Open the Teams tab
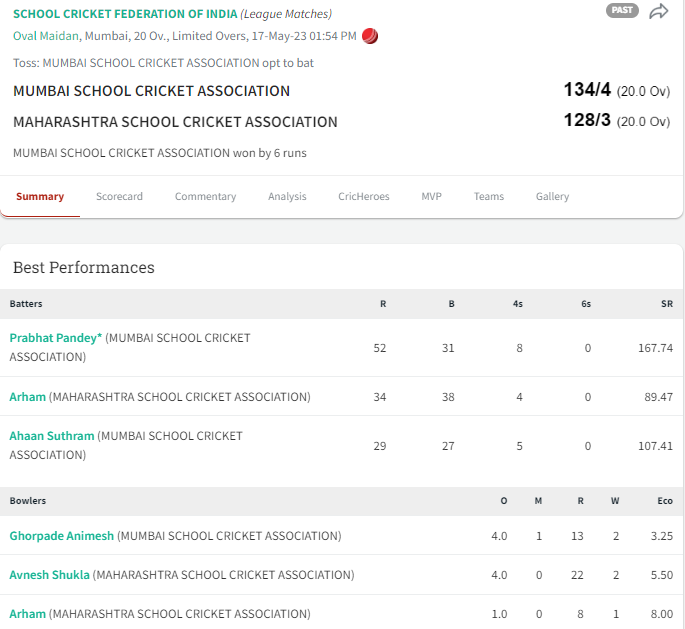 coord(489,197)
